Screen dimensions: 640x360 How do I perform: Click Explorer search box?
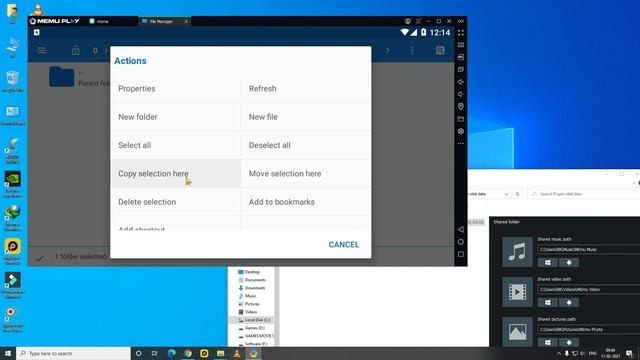(584, 194)
